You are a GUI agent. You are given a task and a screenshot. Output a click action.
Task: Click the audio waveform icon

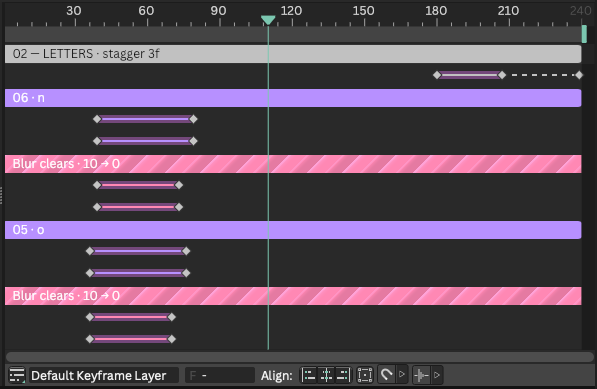tap(421, 375)
